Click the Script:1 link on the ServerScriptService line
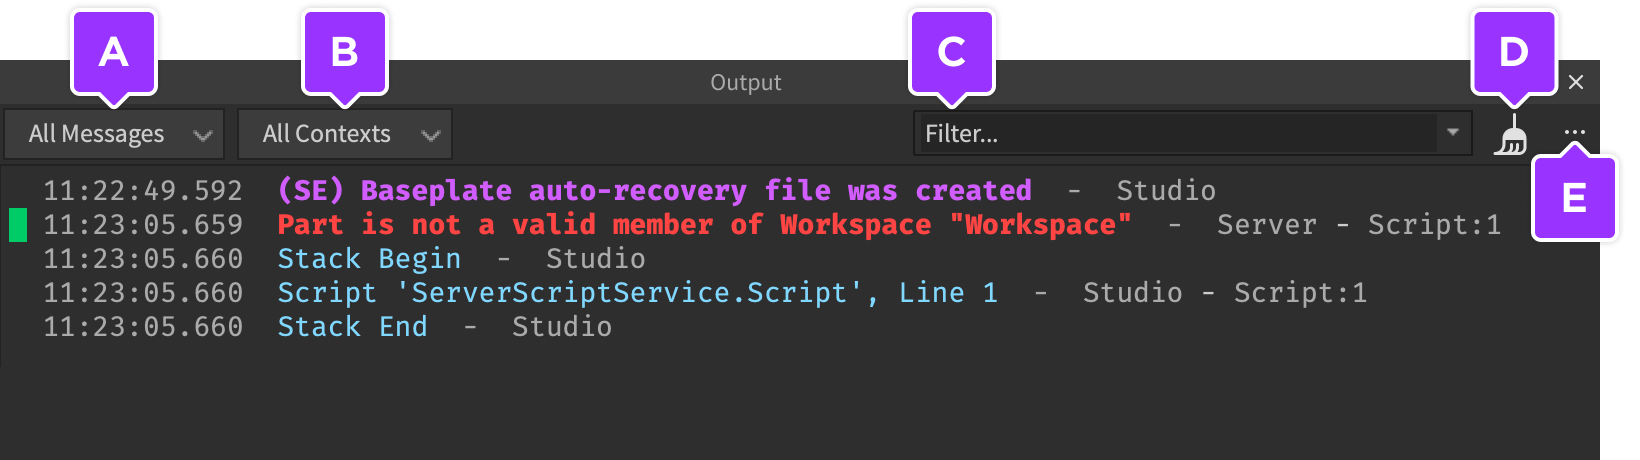The image size is (1640, 460). click(x=1300, y=293)
